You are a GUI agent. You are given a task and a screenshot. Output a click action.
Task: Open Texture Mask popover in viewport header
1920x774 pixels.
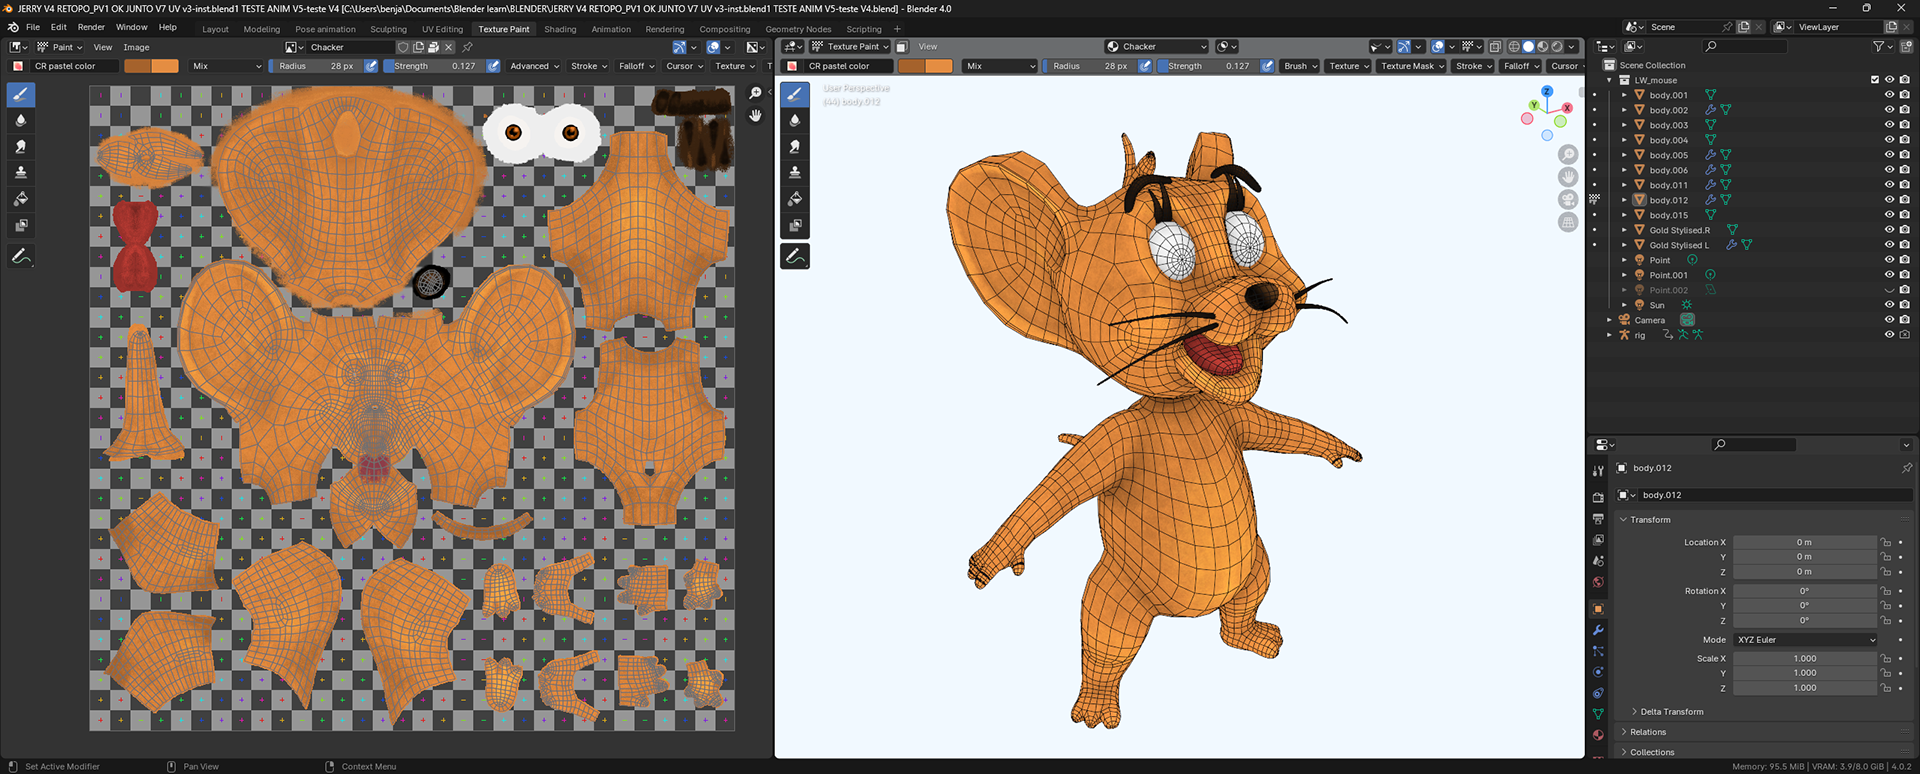1412,66
